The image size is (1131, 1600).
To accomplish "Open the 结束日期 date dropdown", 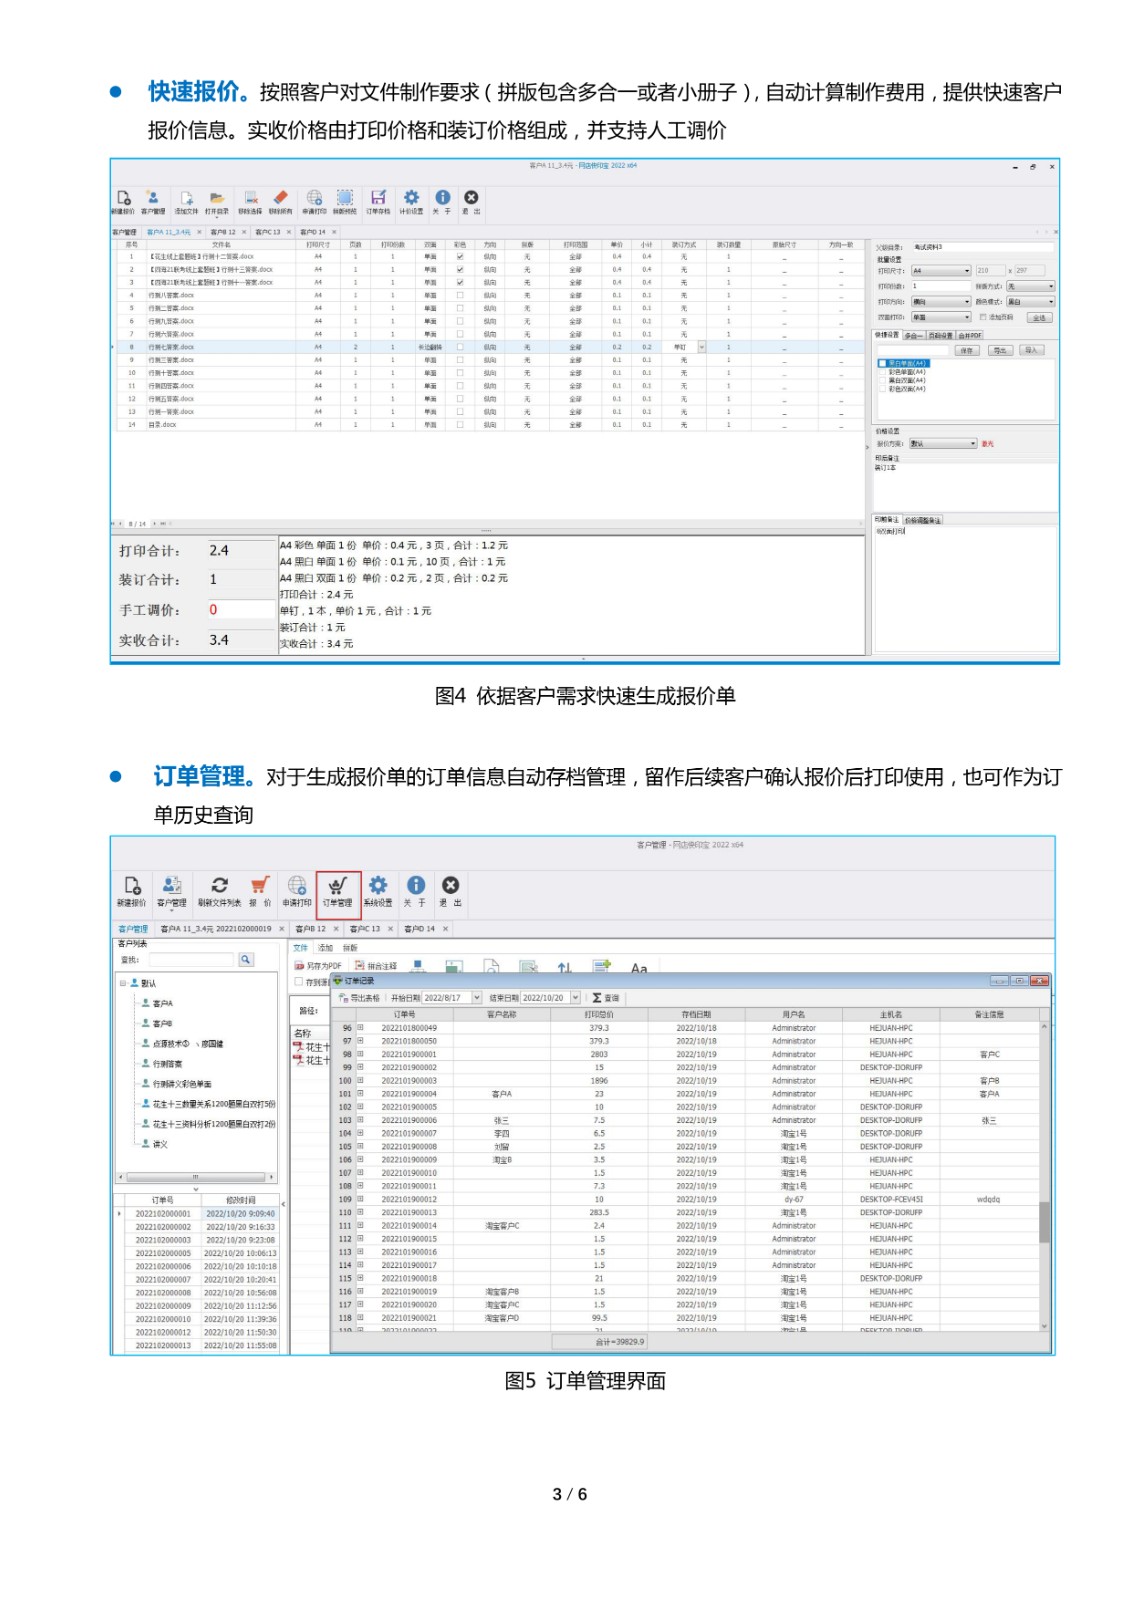I will 575,998.
